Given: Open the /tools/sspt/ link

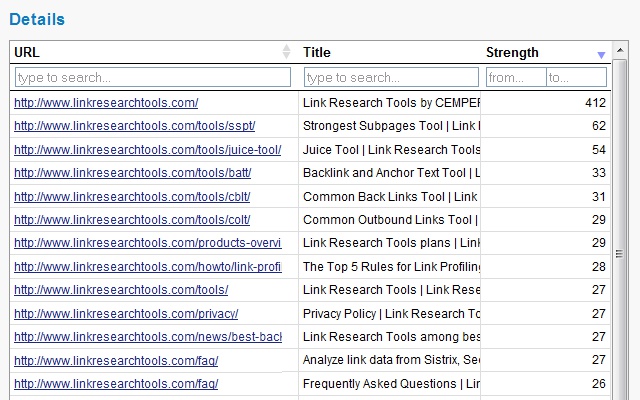Looking at the screenshot, I should coord(135,126).
